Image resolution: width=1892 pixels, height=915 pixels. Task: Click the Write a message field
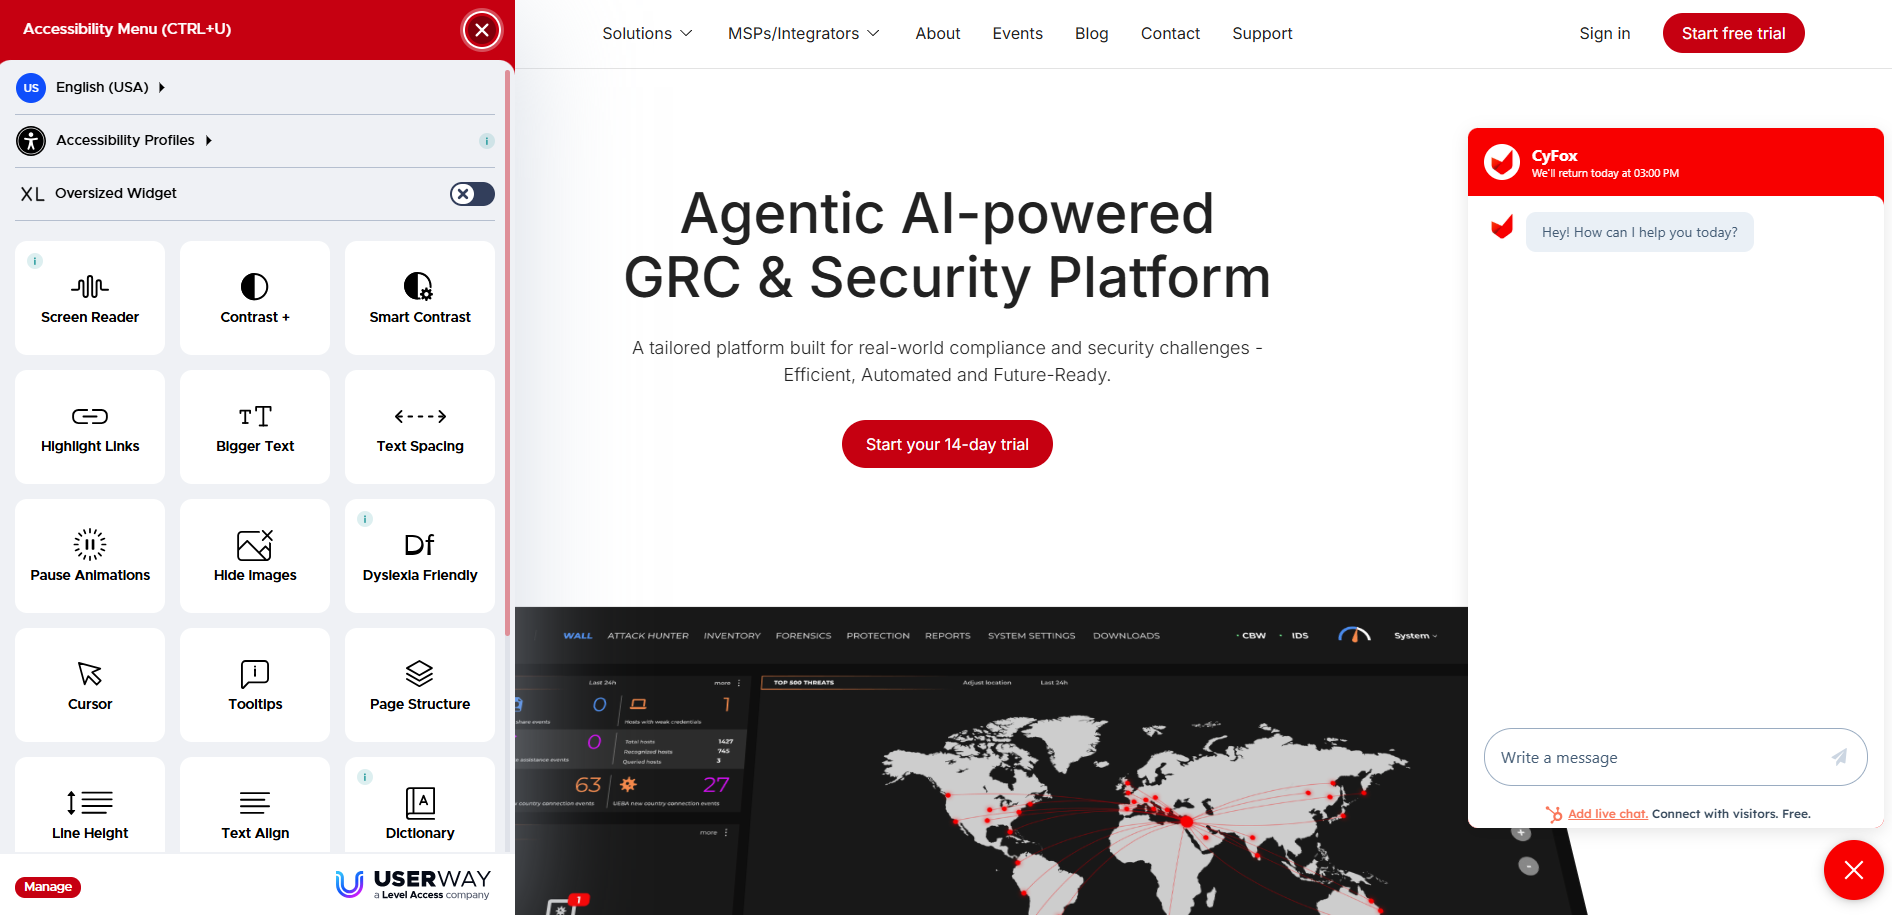(x=1655, y=758)
